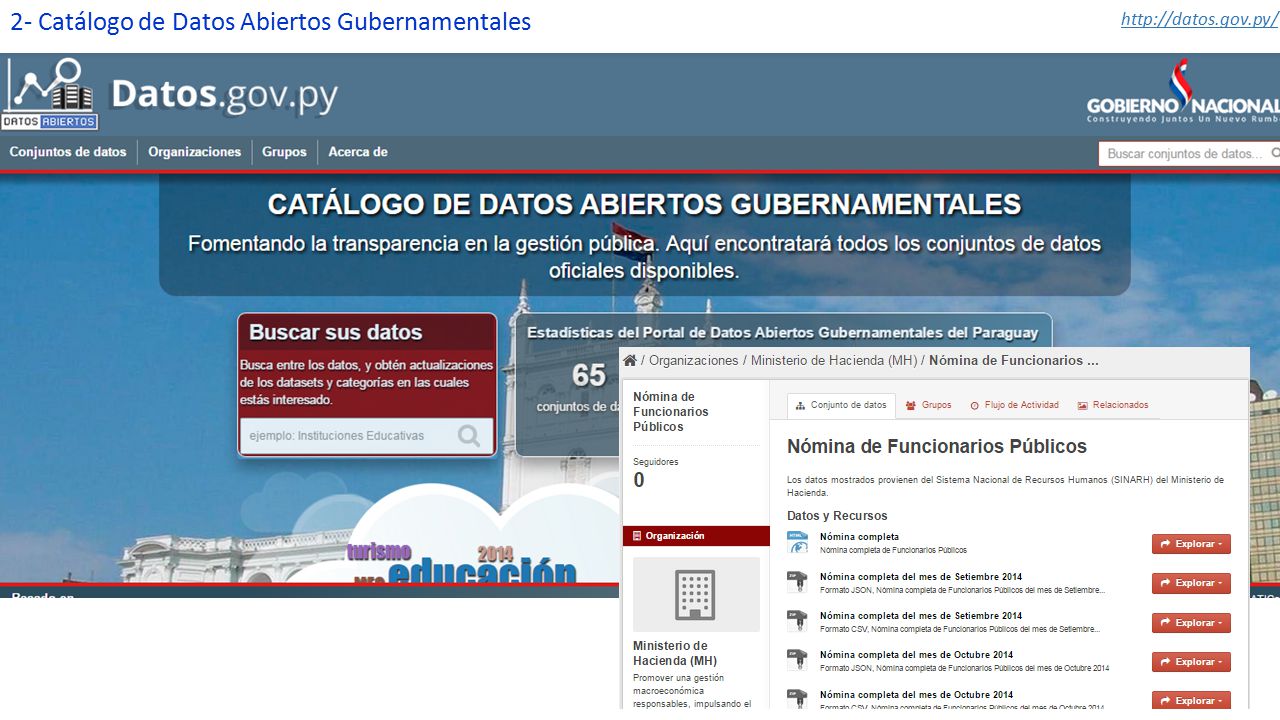Switch to the Flujo de Actividad tab
This screenshot has height=720, width=1280.
(x=1014, y=406)
